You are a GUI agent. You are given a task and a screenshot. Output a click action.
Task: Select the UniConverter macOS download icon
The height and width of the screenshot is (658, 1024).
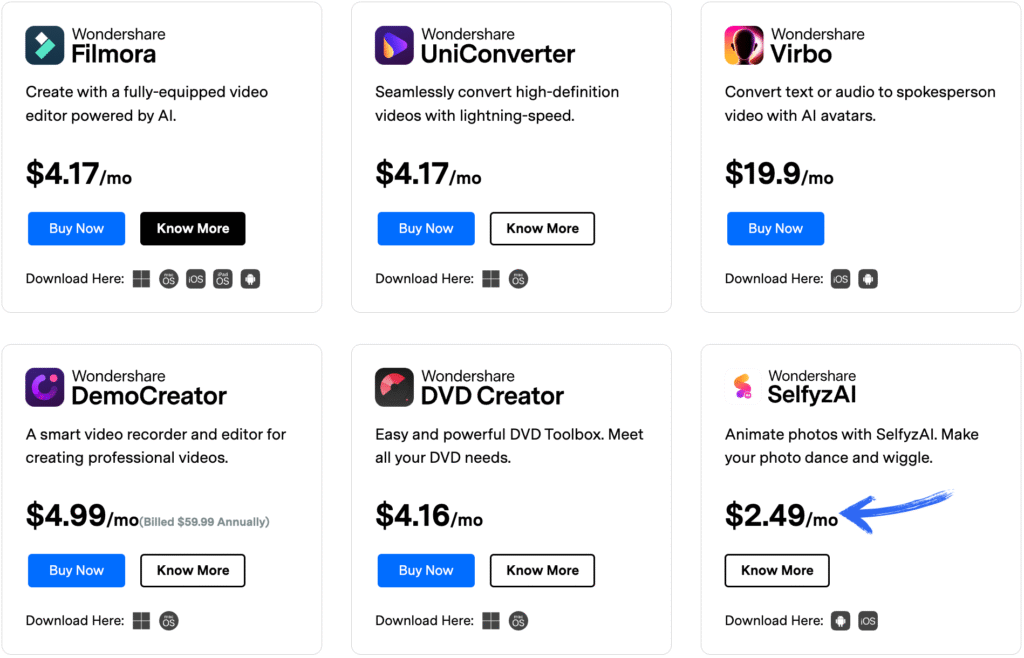point(519,279)
